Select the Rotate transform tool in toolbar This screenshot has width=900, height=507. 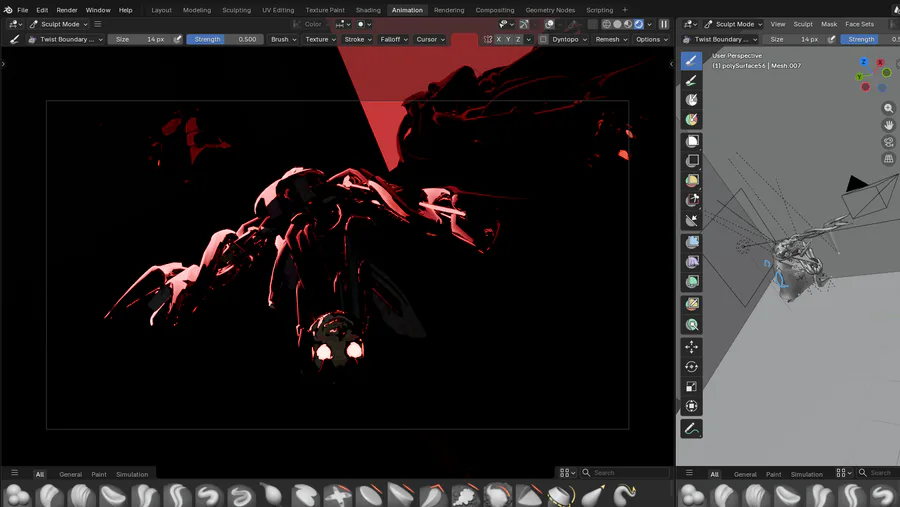coord(691,367)
